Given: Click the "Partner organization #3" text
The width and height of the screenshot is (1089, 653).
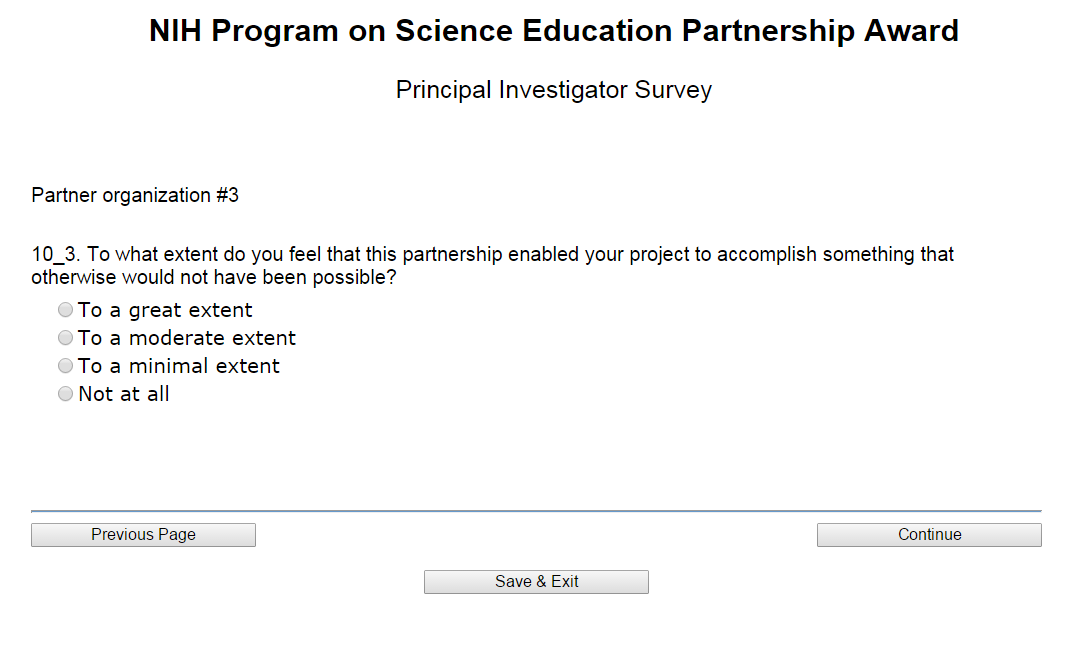Looking at the screenshot, I should [x=135, y=195].
